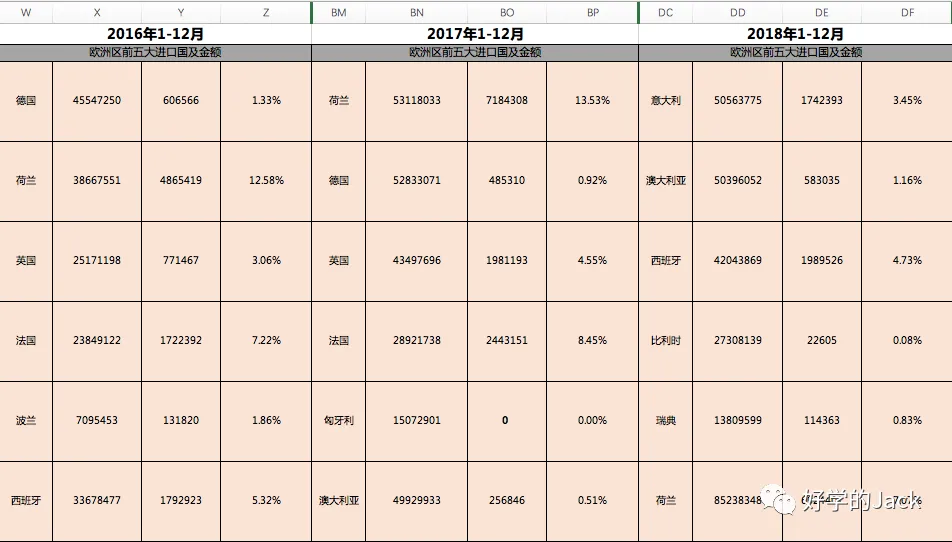The width and height of the screenshot is (952, 542).
Task: Click the 2018年1-12月 title cell
Action: click(x=795, y=34)
